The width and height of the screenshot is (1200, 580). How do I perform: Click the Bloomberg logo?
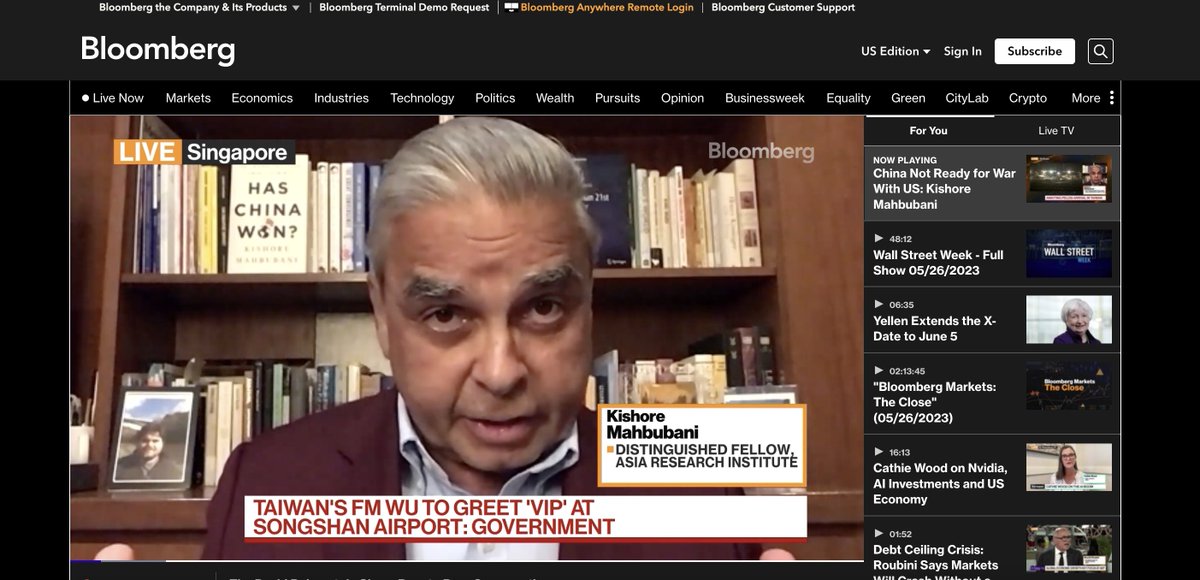158,50
